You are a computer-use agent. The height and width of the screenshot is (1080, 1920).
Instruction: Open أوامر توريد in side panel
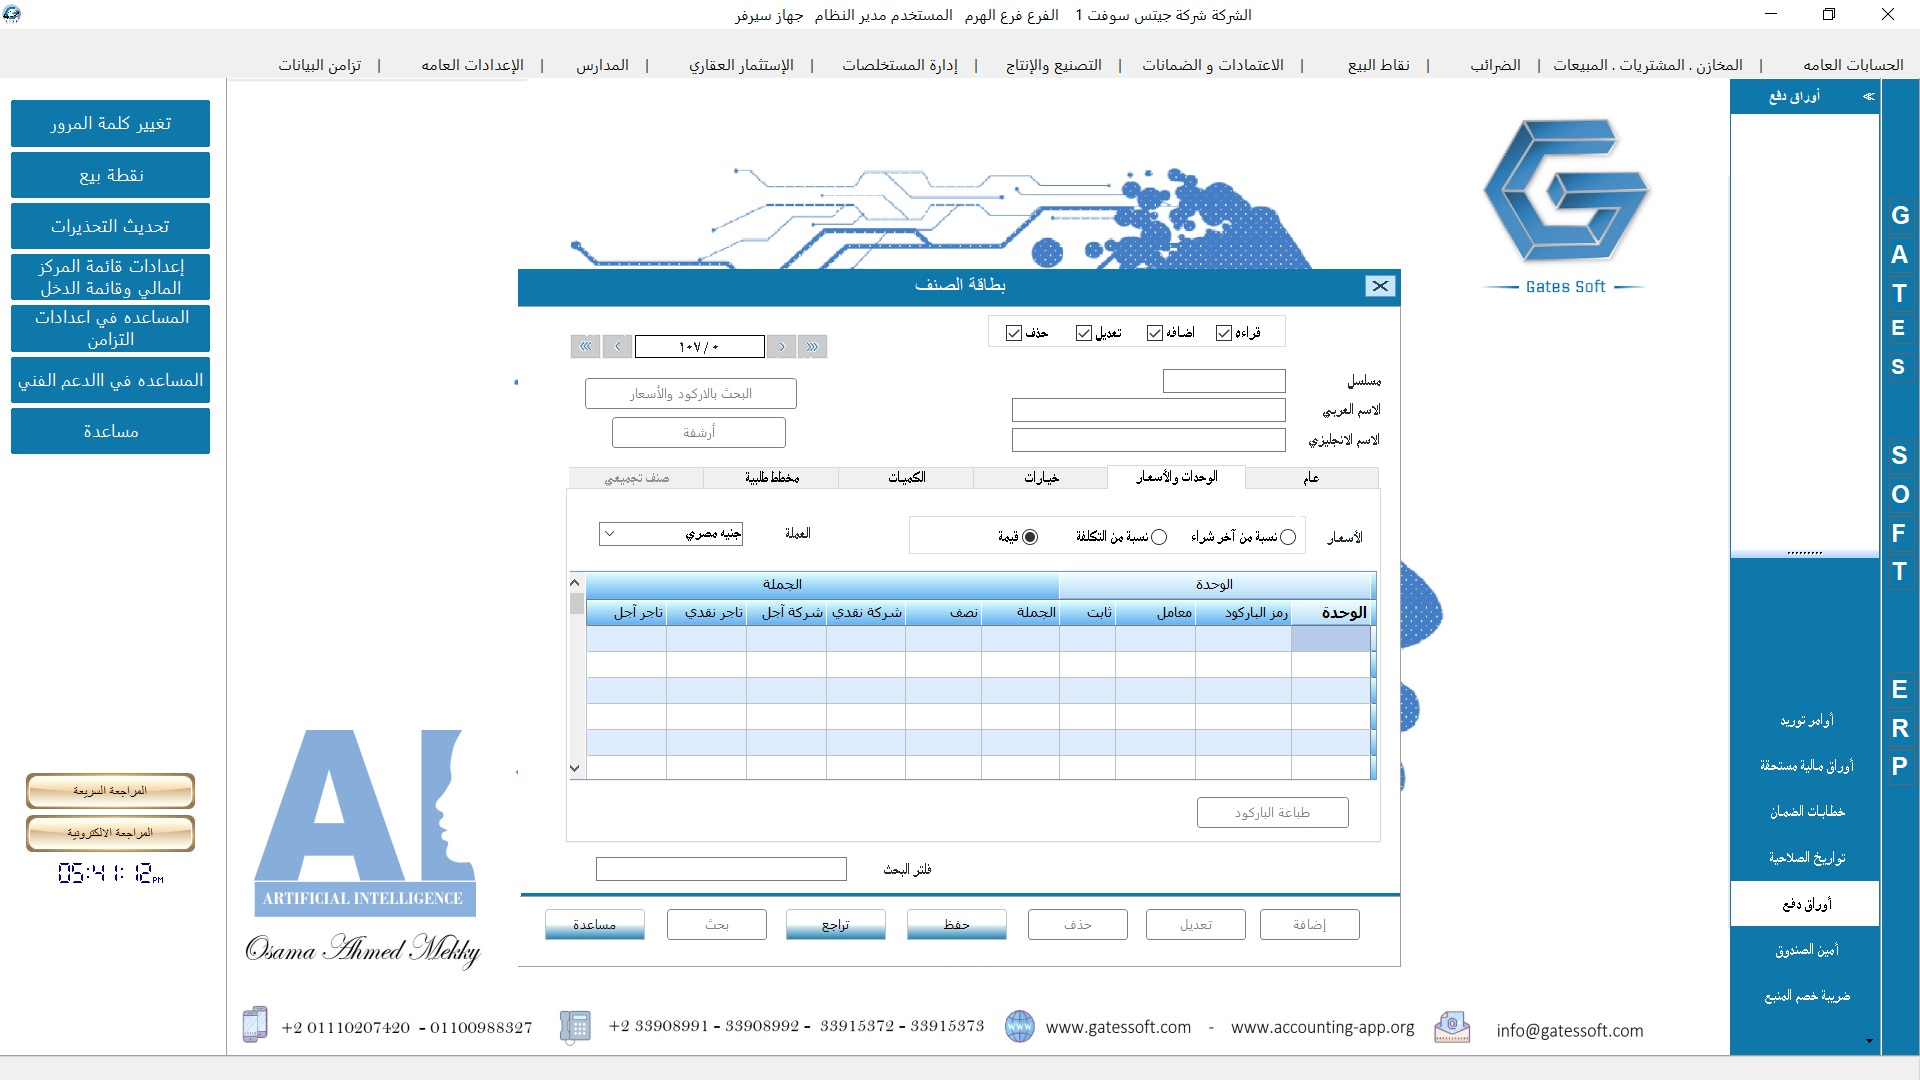1806,720
